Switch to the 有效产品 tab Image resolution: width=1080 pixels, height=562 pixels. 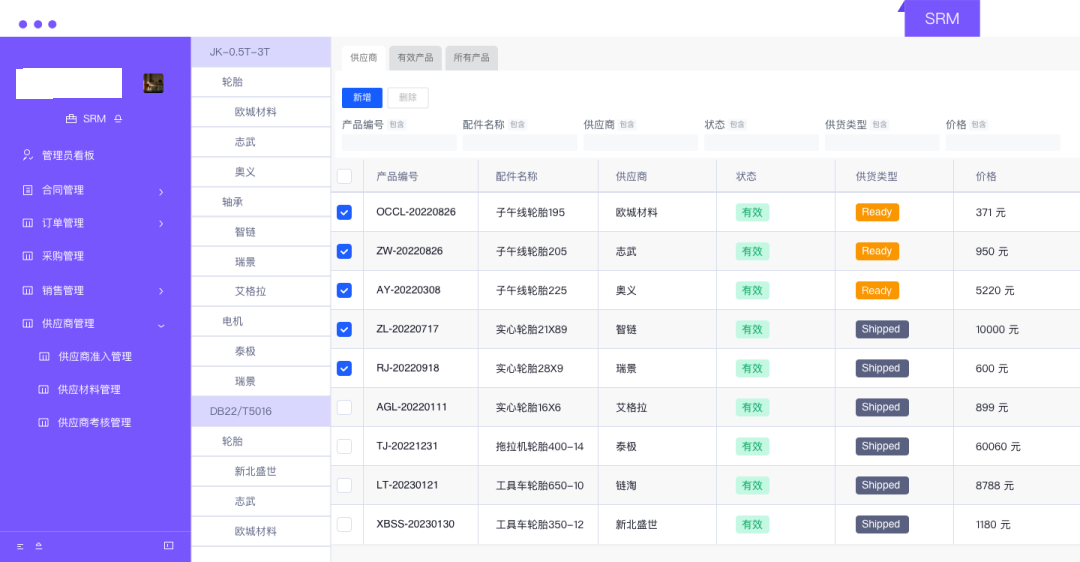[415, 58]
